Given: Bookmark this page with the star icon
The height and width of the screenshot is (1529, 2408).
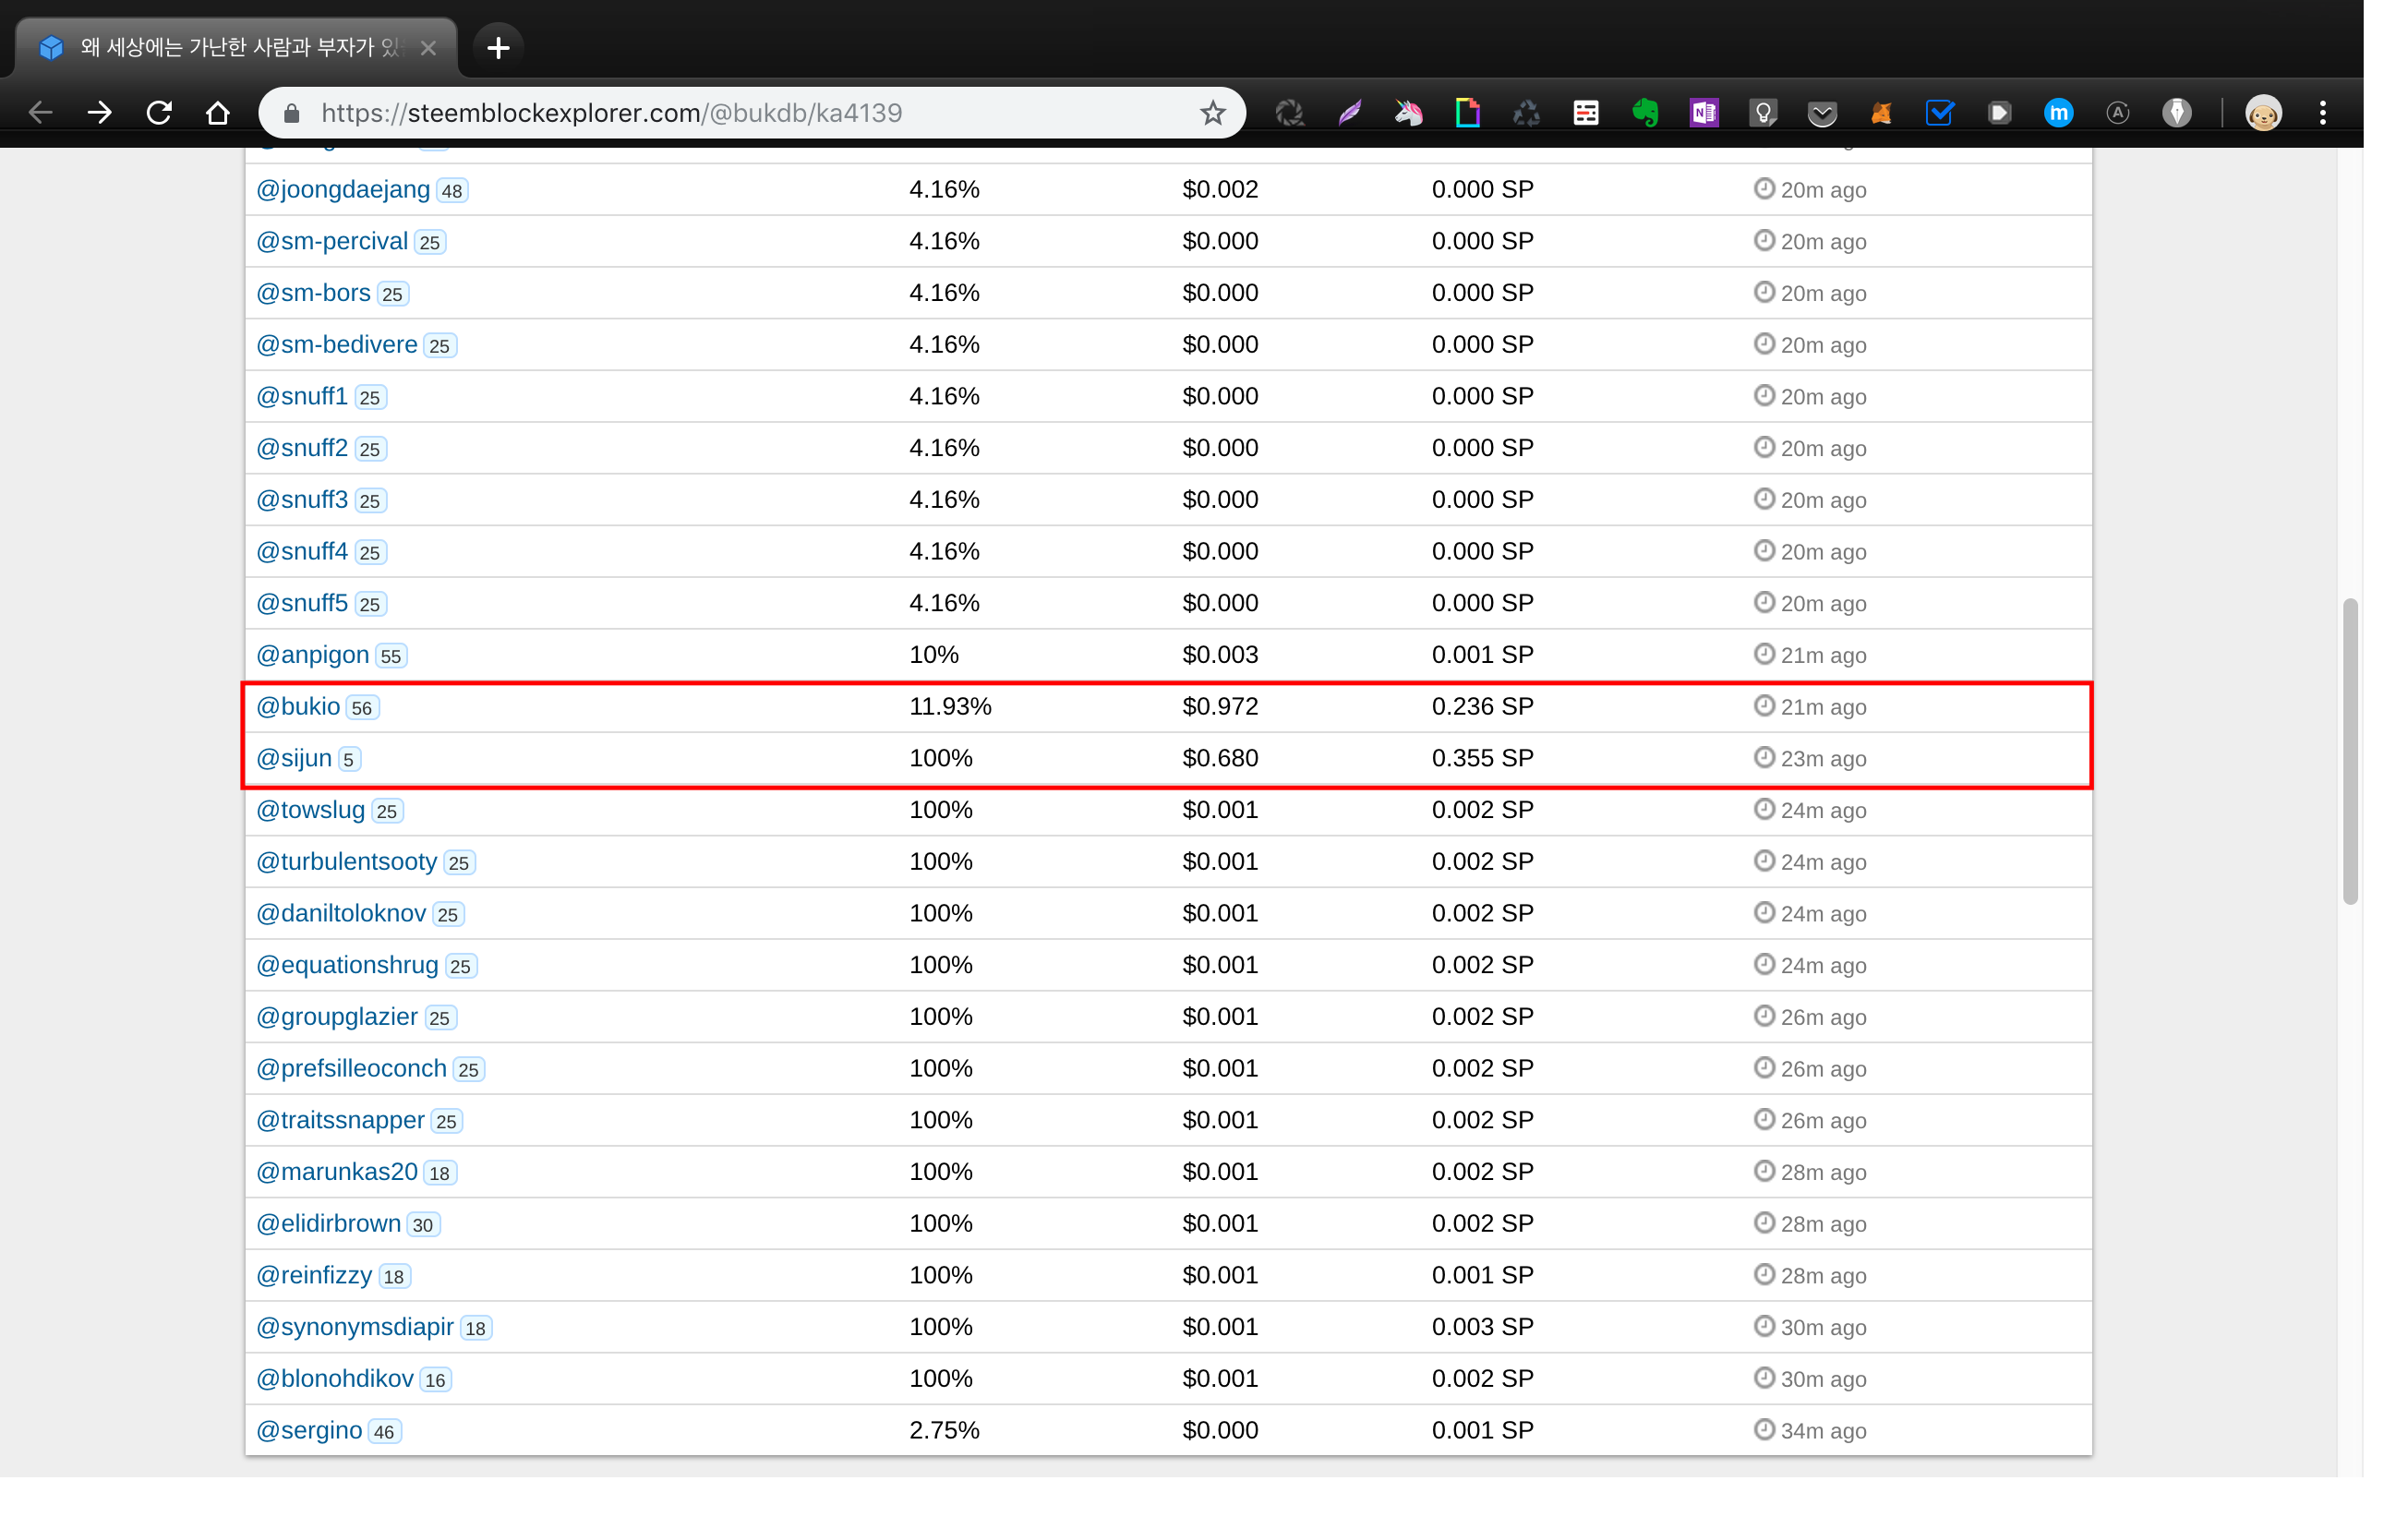Looking at the screenshot, I should (x=1212, y=113).
